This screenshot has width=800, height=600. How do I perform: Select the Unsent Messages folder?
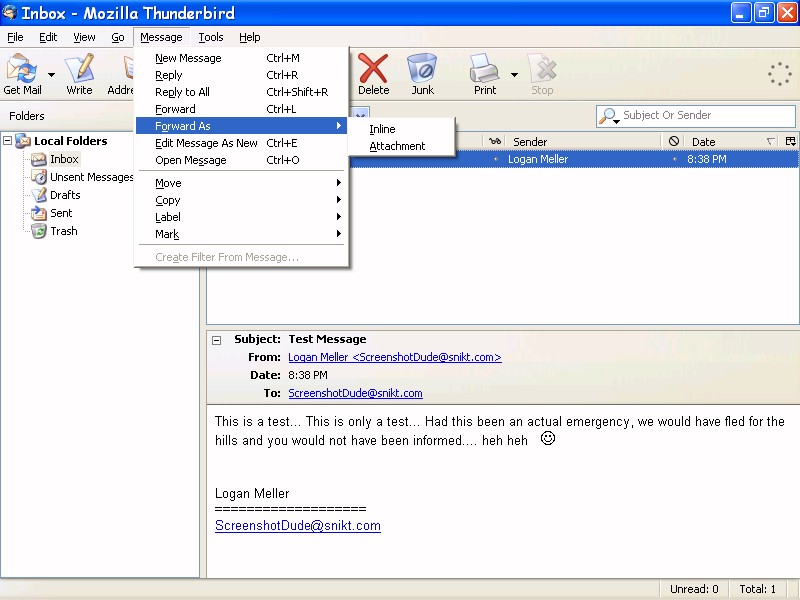click(x=91, y=177)
